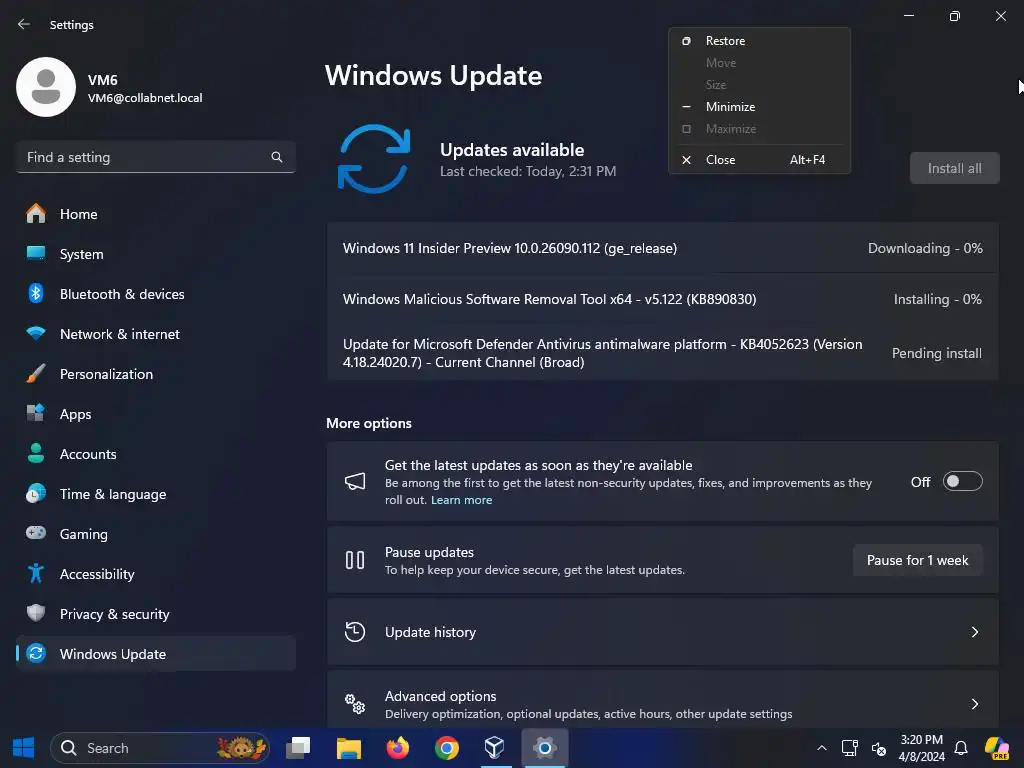Toggle Get the latest updates switch on
This screenshot has width=1024, height=768.
[963, 481]
